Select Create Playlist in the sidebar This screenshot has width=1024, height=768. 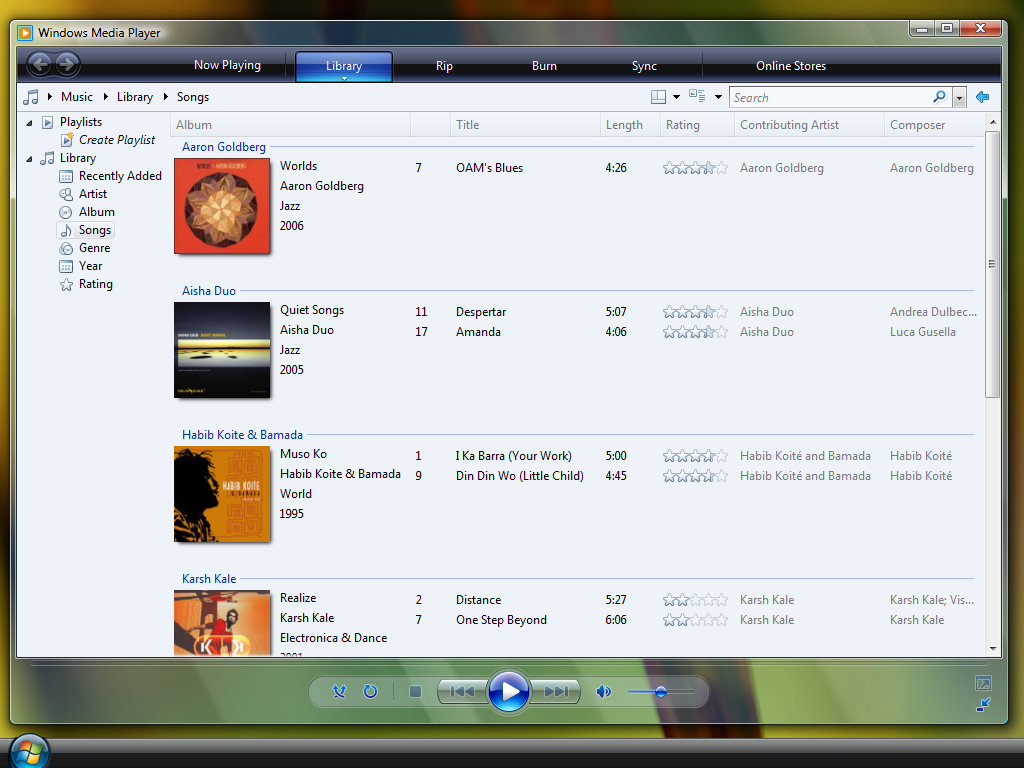pos(117,140)
